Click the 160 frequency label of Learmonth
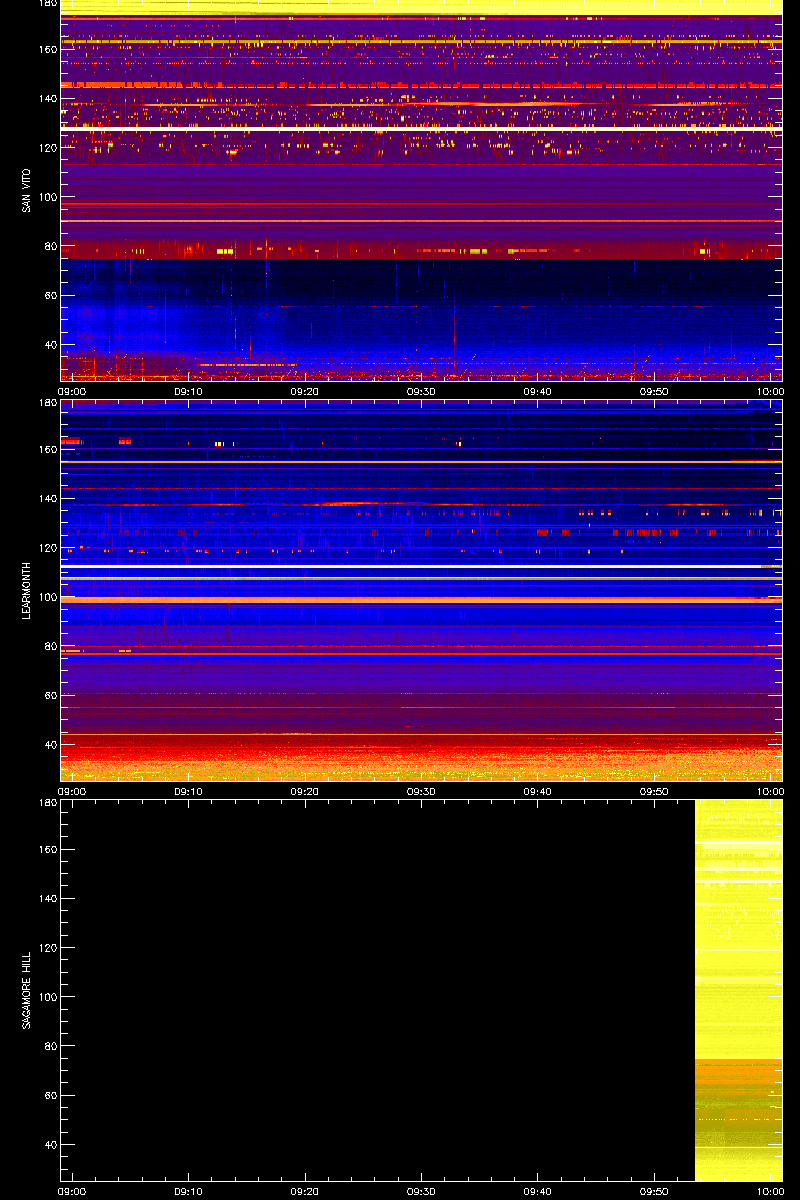 (x=47, y=450)
